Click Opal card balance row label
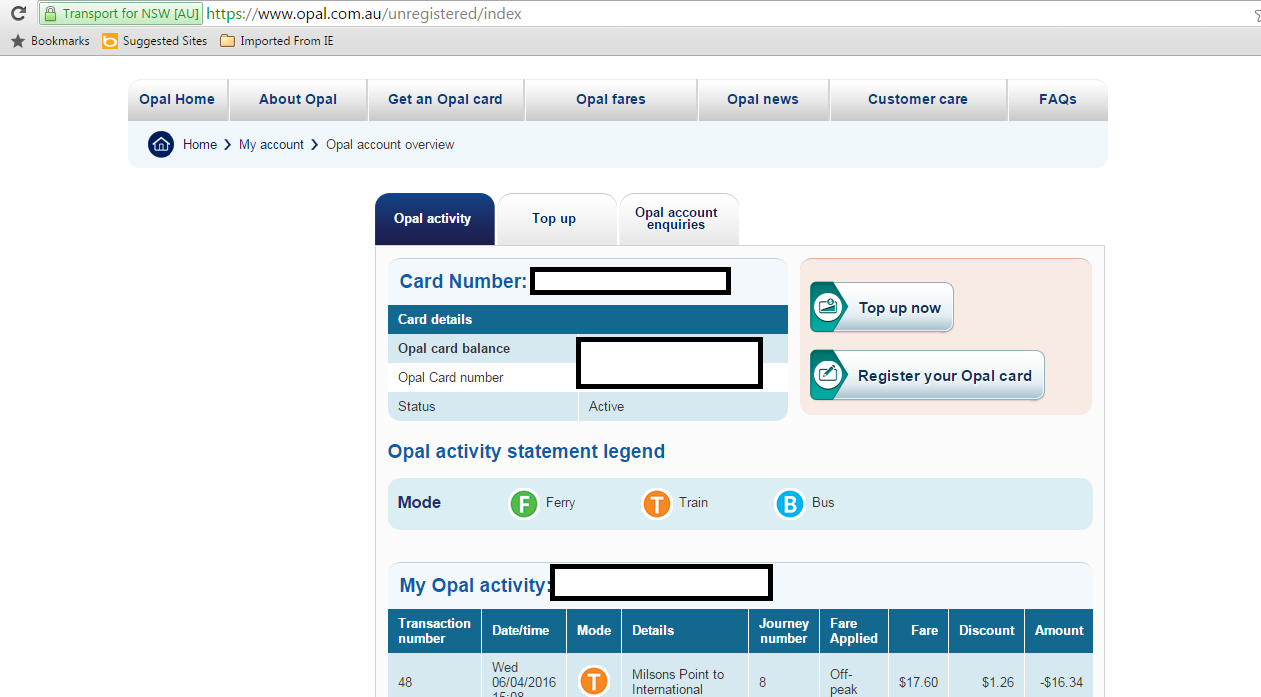Image resolution: width=1261 pixels, height=697 pixels. coord(454,349)
